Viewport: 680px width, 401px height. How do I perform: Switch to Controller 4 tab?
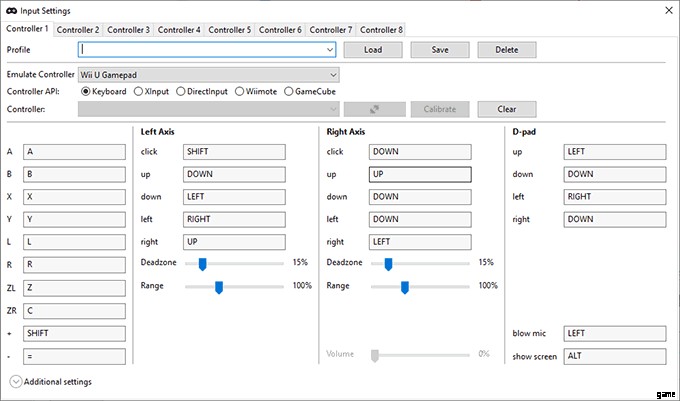(x=179, y=30)
